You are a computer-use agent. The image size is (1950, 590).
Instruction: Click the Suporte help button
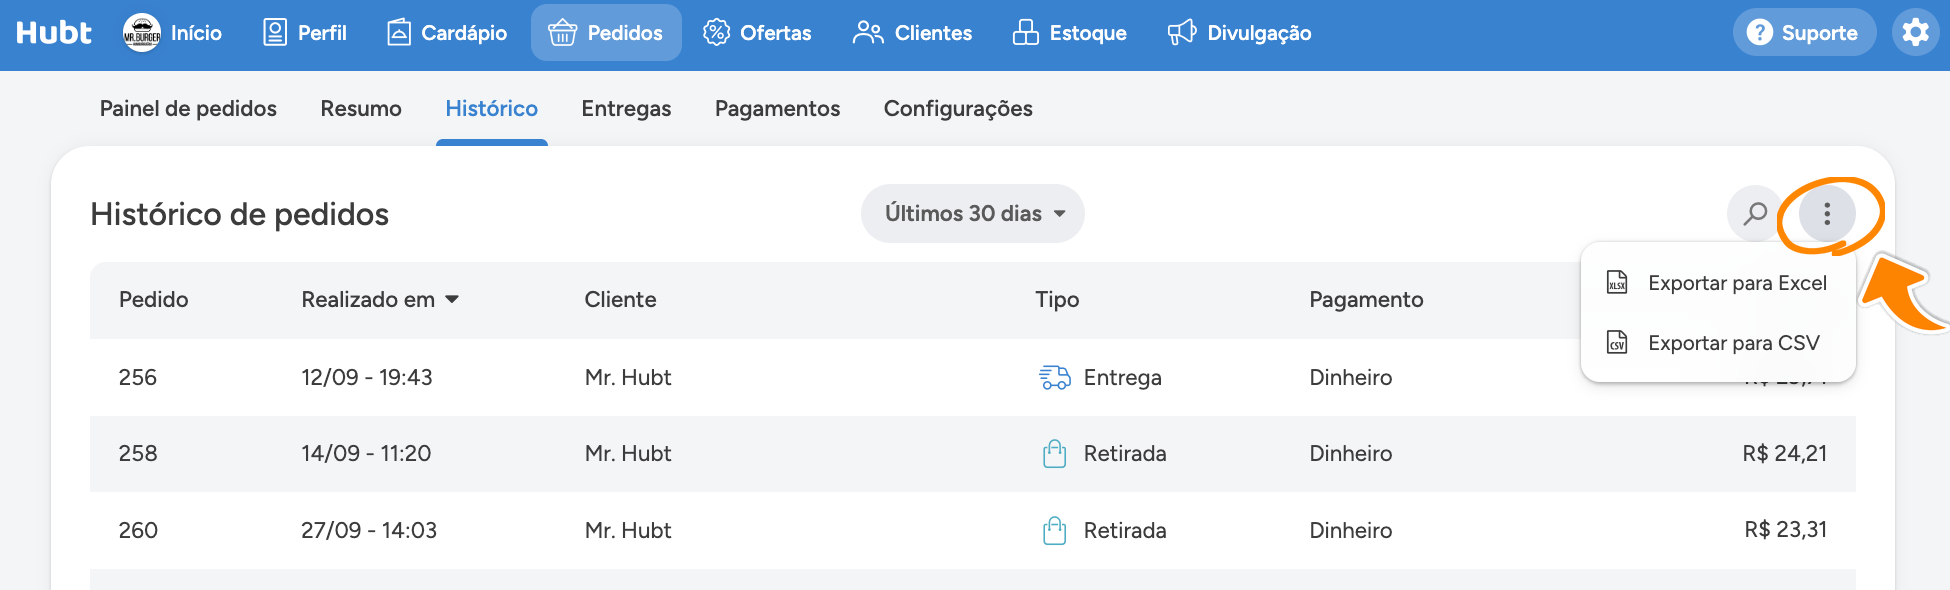[1804, 33]
